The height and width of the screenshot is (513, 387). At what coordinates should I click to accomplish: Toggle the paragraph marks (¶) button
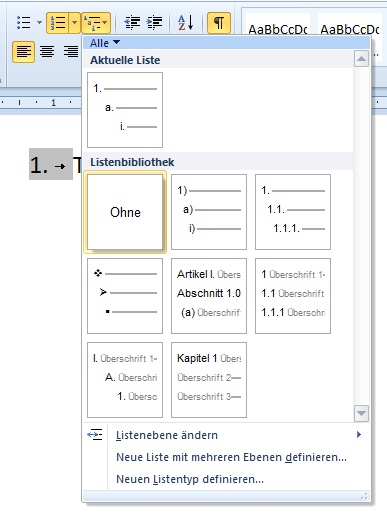point(219,23)
